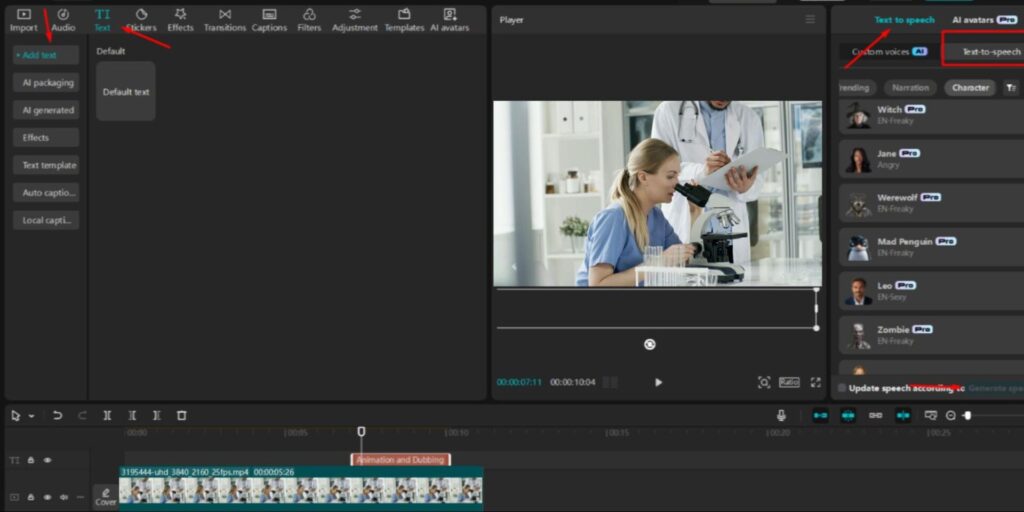Select AI generated in the sidebar

(46, 110)
